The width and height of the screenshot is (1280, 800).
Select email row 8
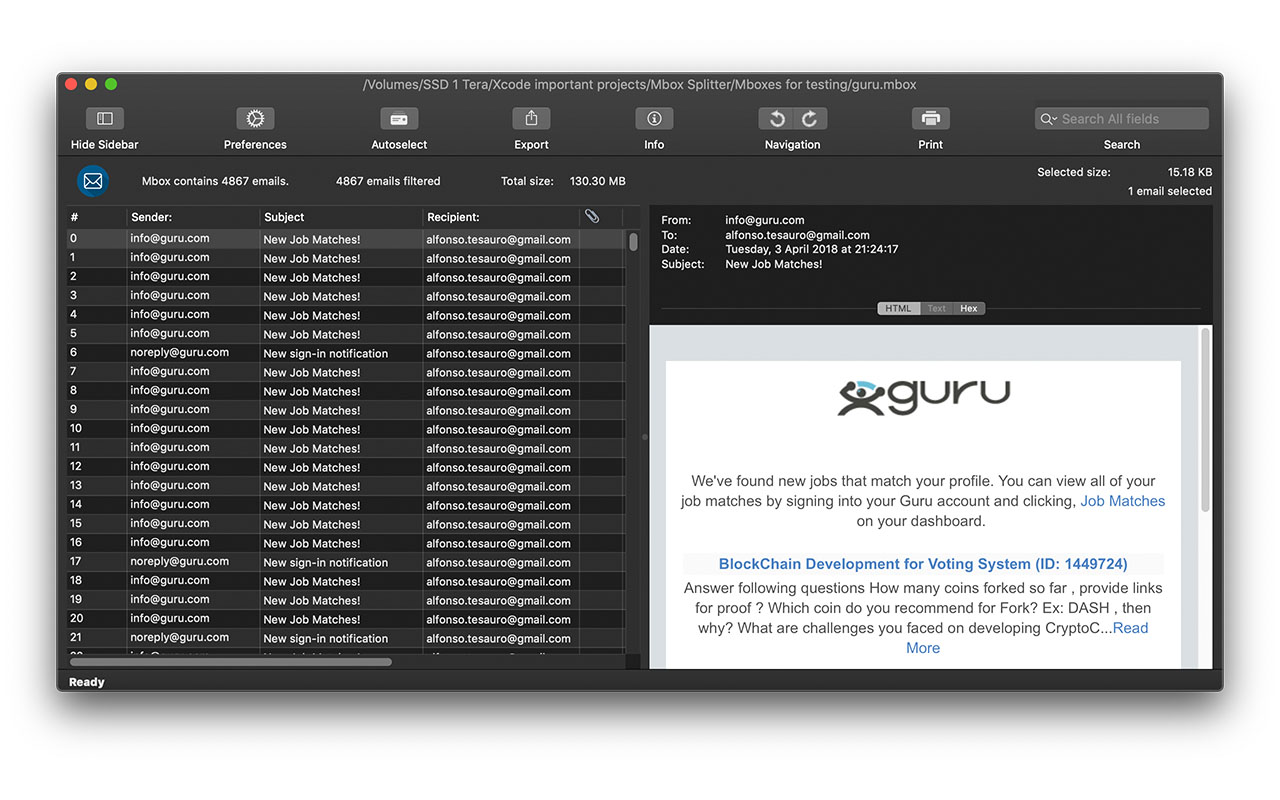(x=346, y=391)
